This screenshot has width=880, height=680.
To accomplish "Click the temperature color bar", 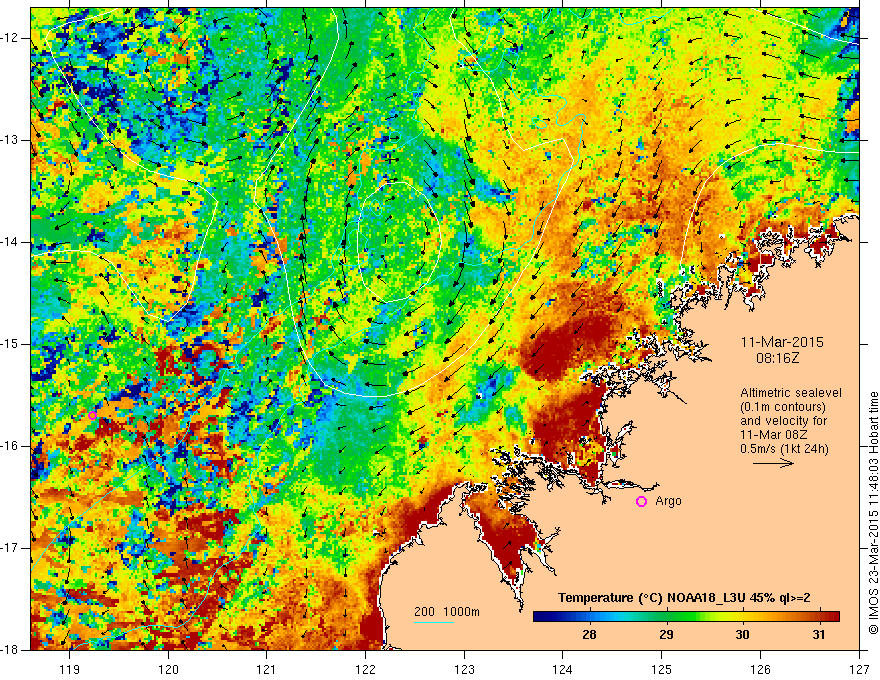I will [686, 617].
